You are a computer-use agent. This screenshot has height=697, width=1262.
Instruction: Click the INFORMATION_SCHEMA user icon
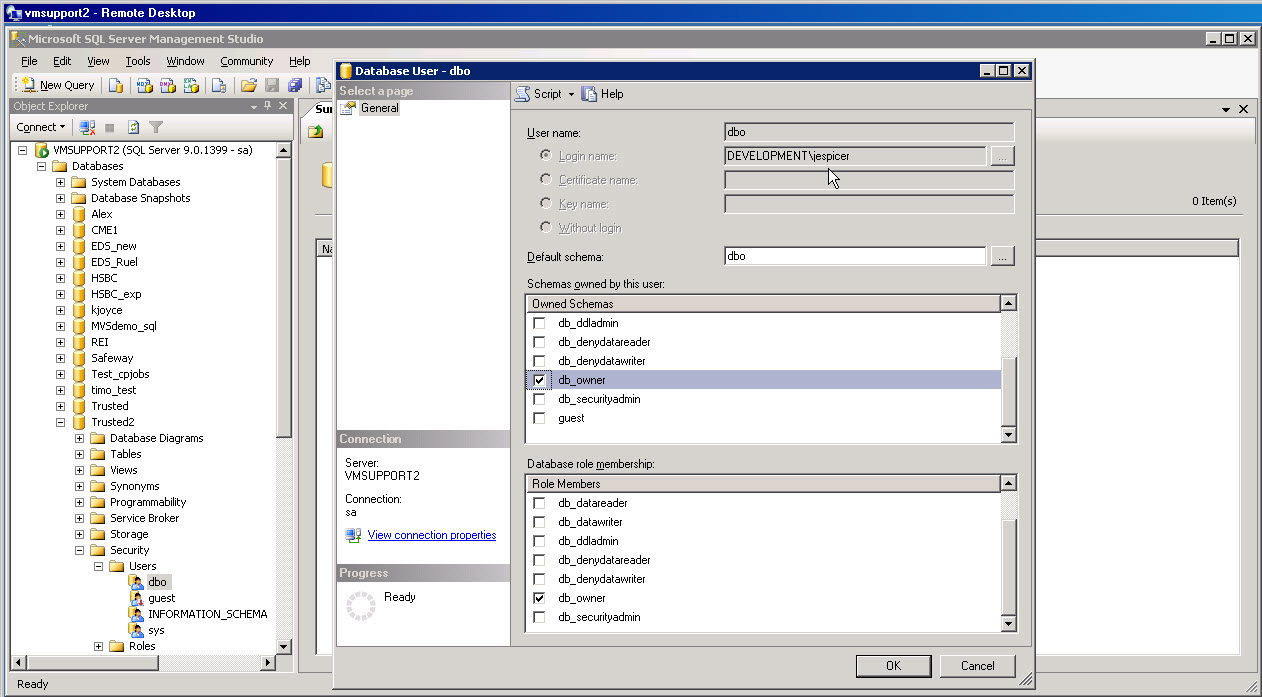(137, 614)
